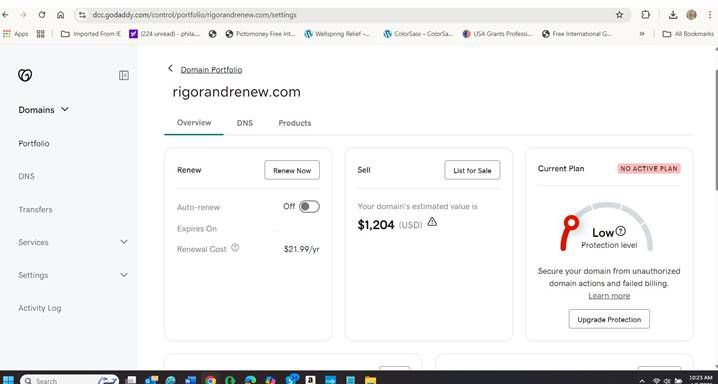The width and height of the screenshot is (718, 384).
Task: Switch to the DNS tab
Action: (245, 123)
